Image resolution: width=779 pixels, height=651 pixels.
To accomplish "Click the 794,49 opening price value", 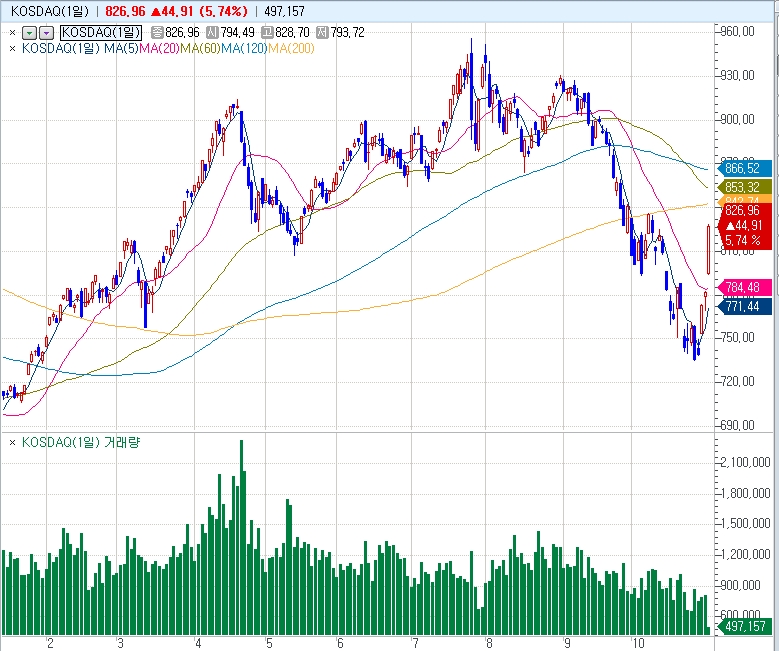I will coord(237,33).
